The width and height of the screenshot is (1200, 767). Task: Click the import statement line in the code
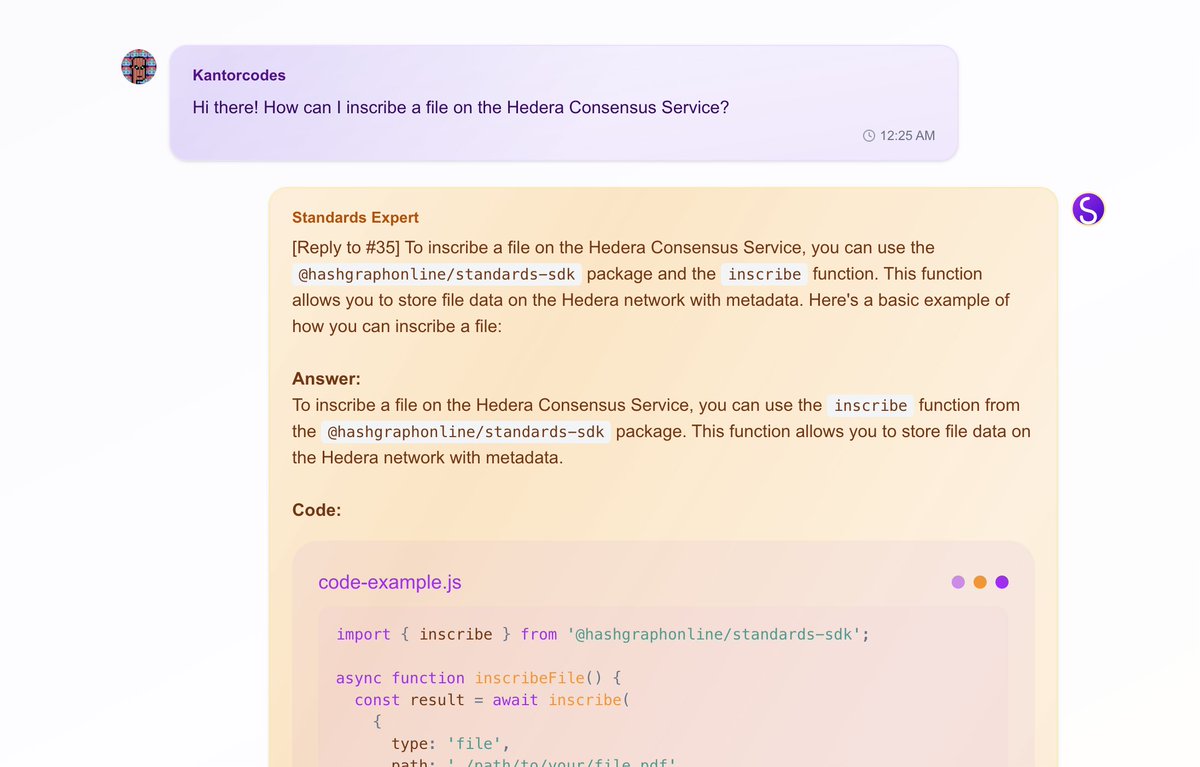point(603,634)
